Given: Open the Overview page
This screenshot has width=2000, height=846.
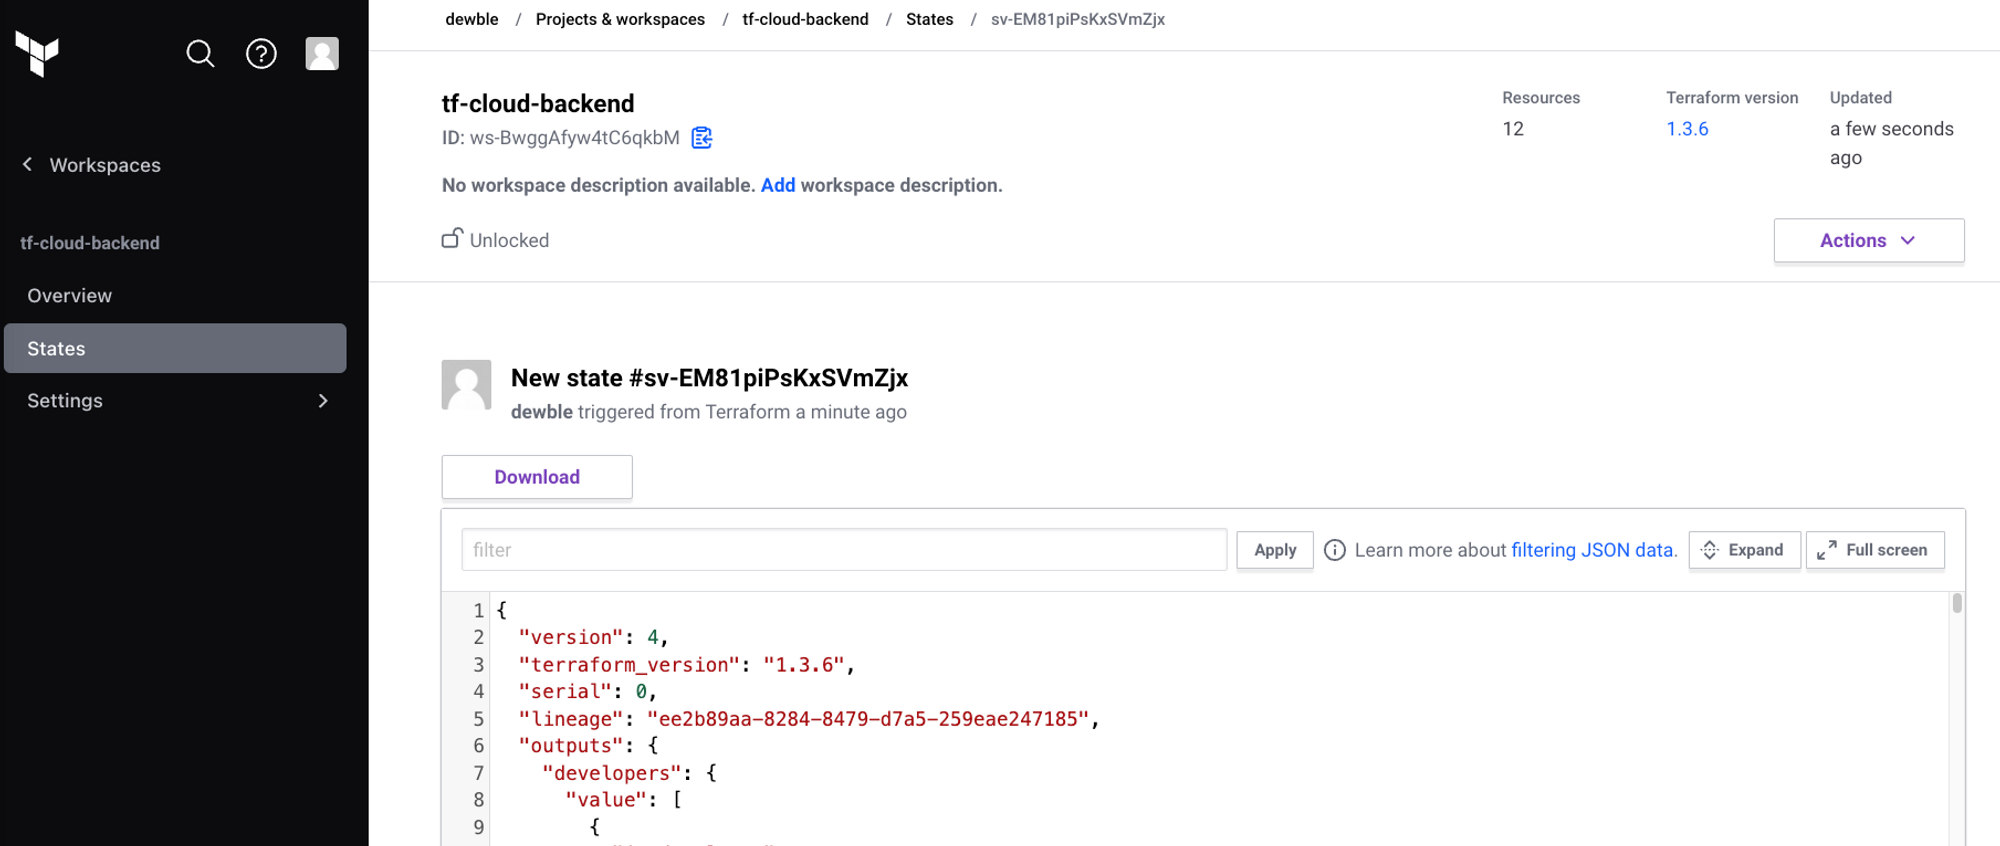Looking at the screenshot, I should pos(70,295).
